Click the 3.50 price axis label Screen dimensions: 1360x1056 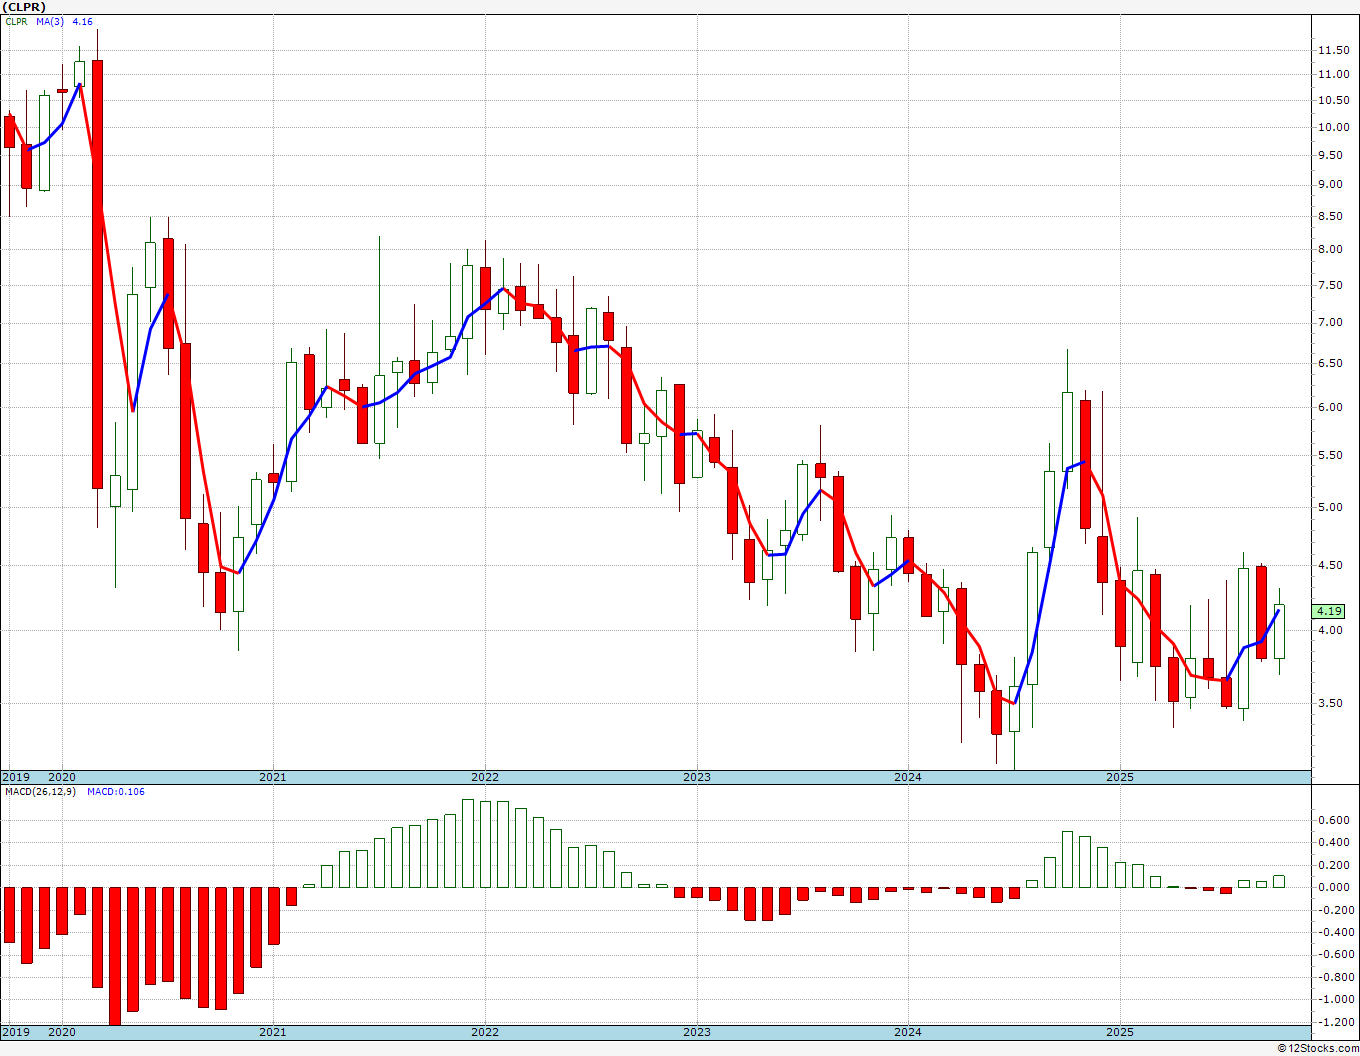[x=1329, y=703]
